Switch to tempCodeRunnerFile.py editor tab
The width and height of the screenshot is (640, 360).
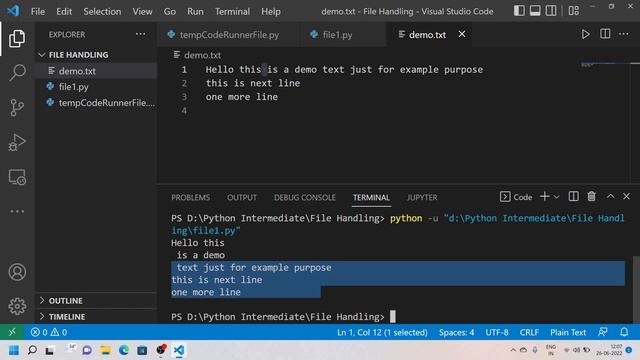tap(229, 35)
